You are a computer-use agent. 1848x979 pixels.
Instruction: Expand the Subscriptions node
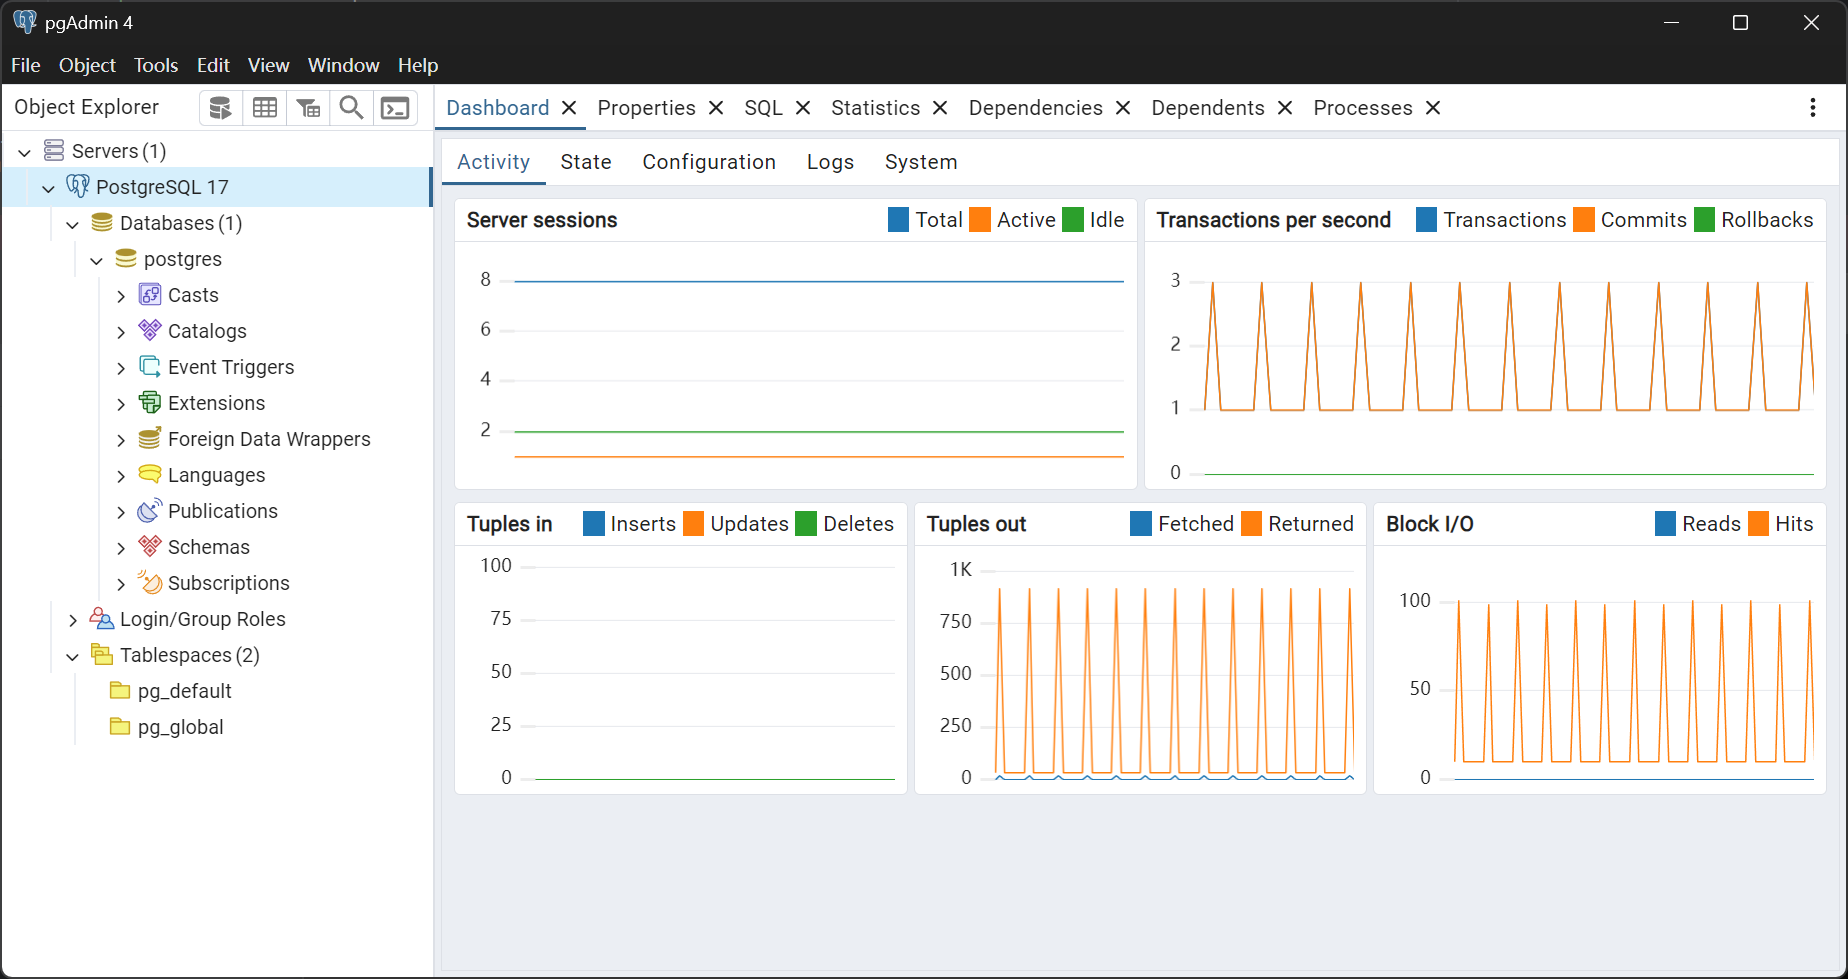coord(121,584)
